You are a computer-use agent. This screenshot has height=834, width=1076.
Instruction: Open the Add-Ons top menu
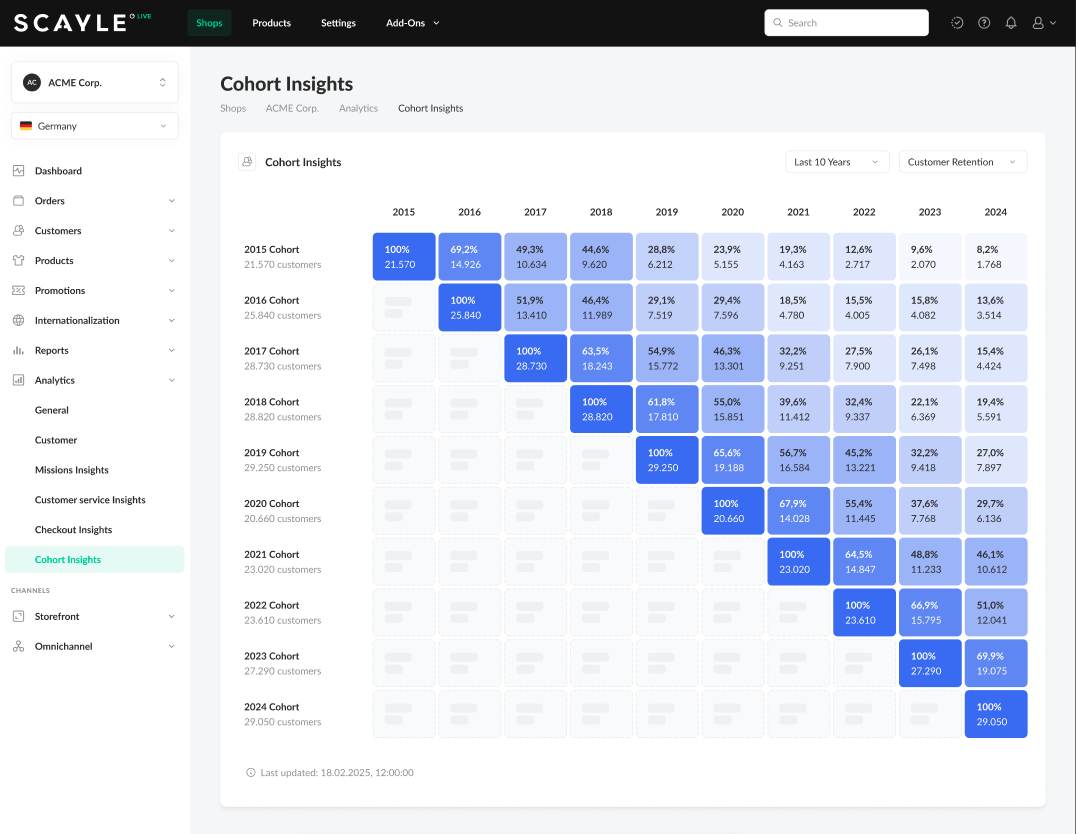[x=412, y=23]
